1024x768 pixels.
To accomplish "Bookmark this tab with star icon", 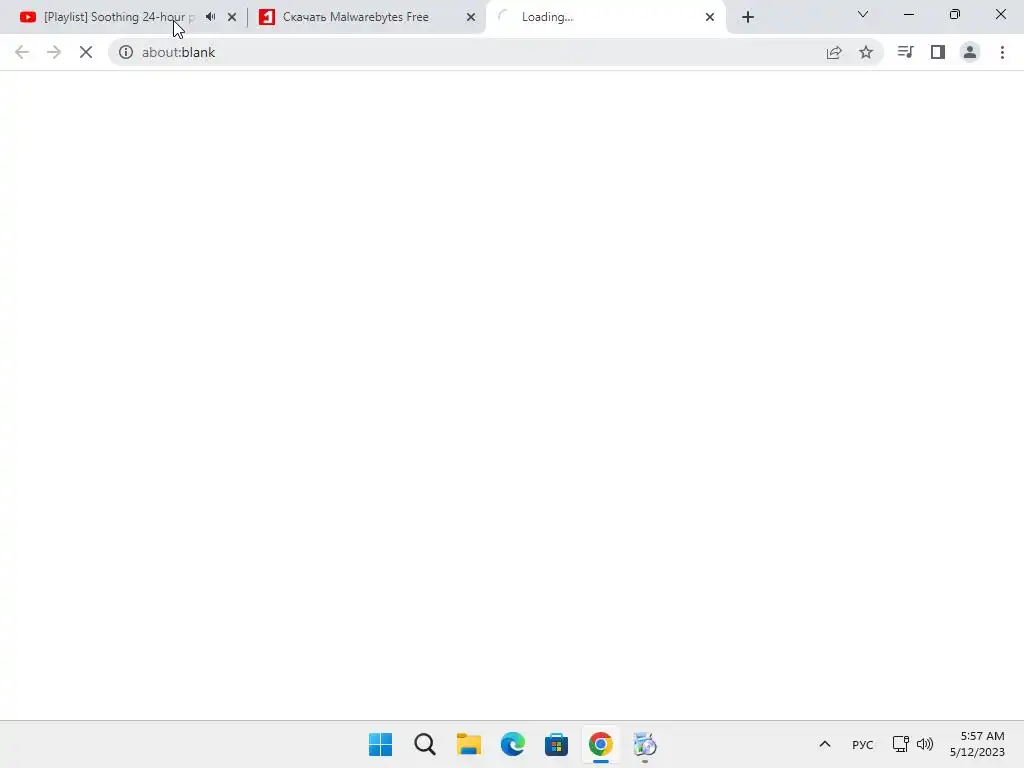I will 866,52.
